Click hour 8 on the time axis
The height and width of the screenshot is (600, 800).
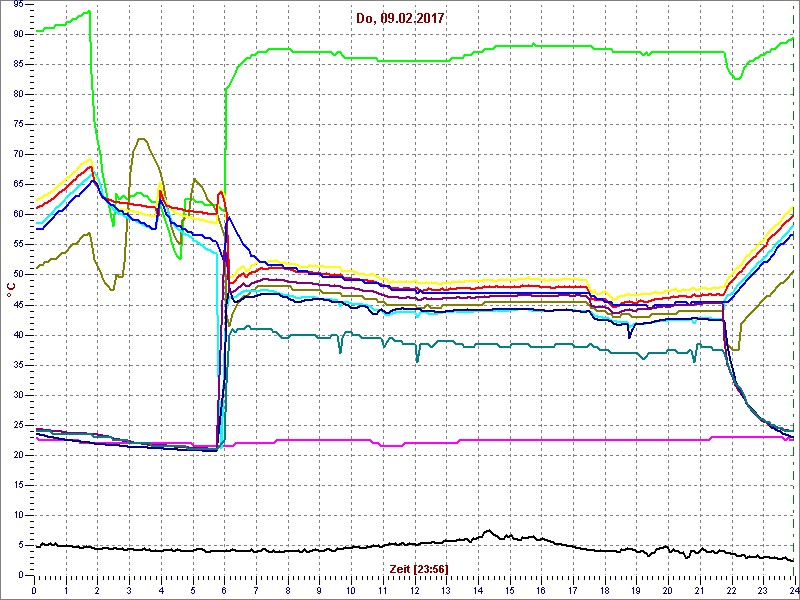coord(288,589)
